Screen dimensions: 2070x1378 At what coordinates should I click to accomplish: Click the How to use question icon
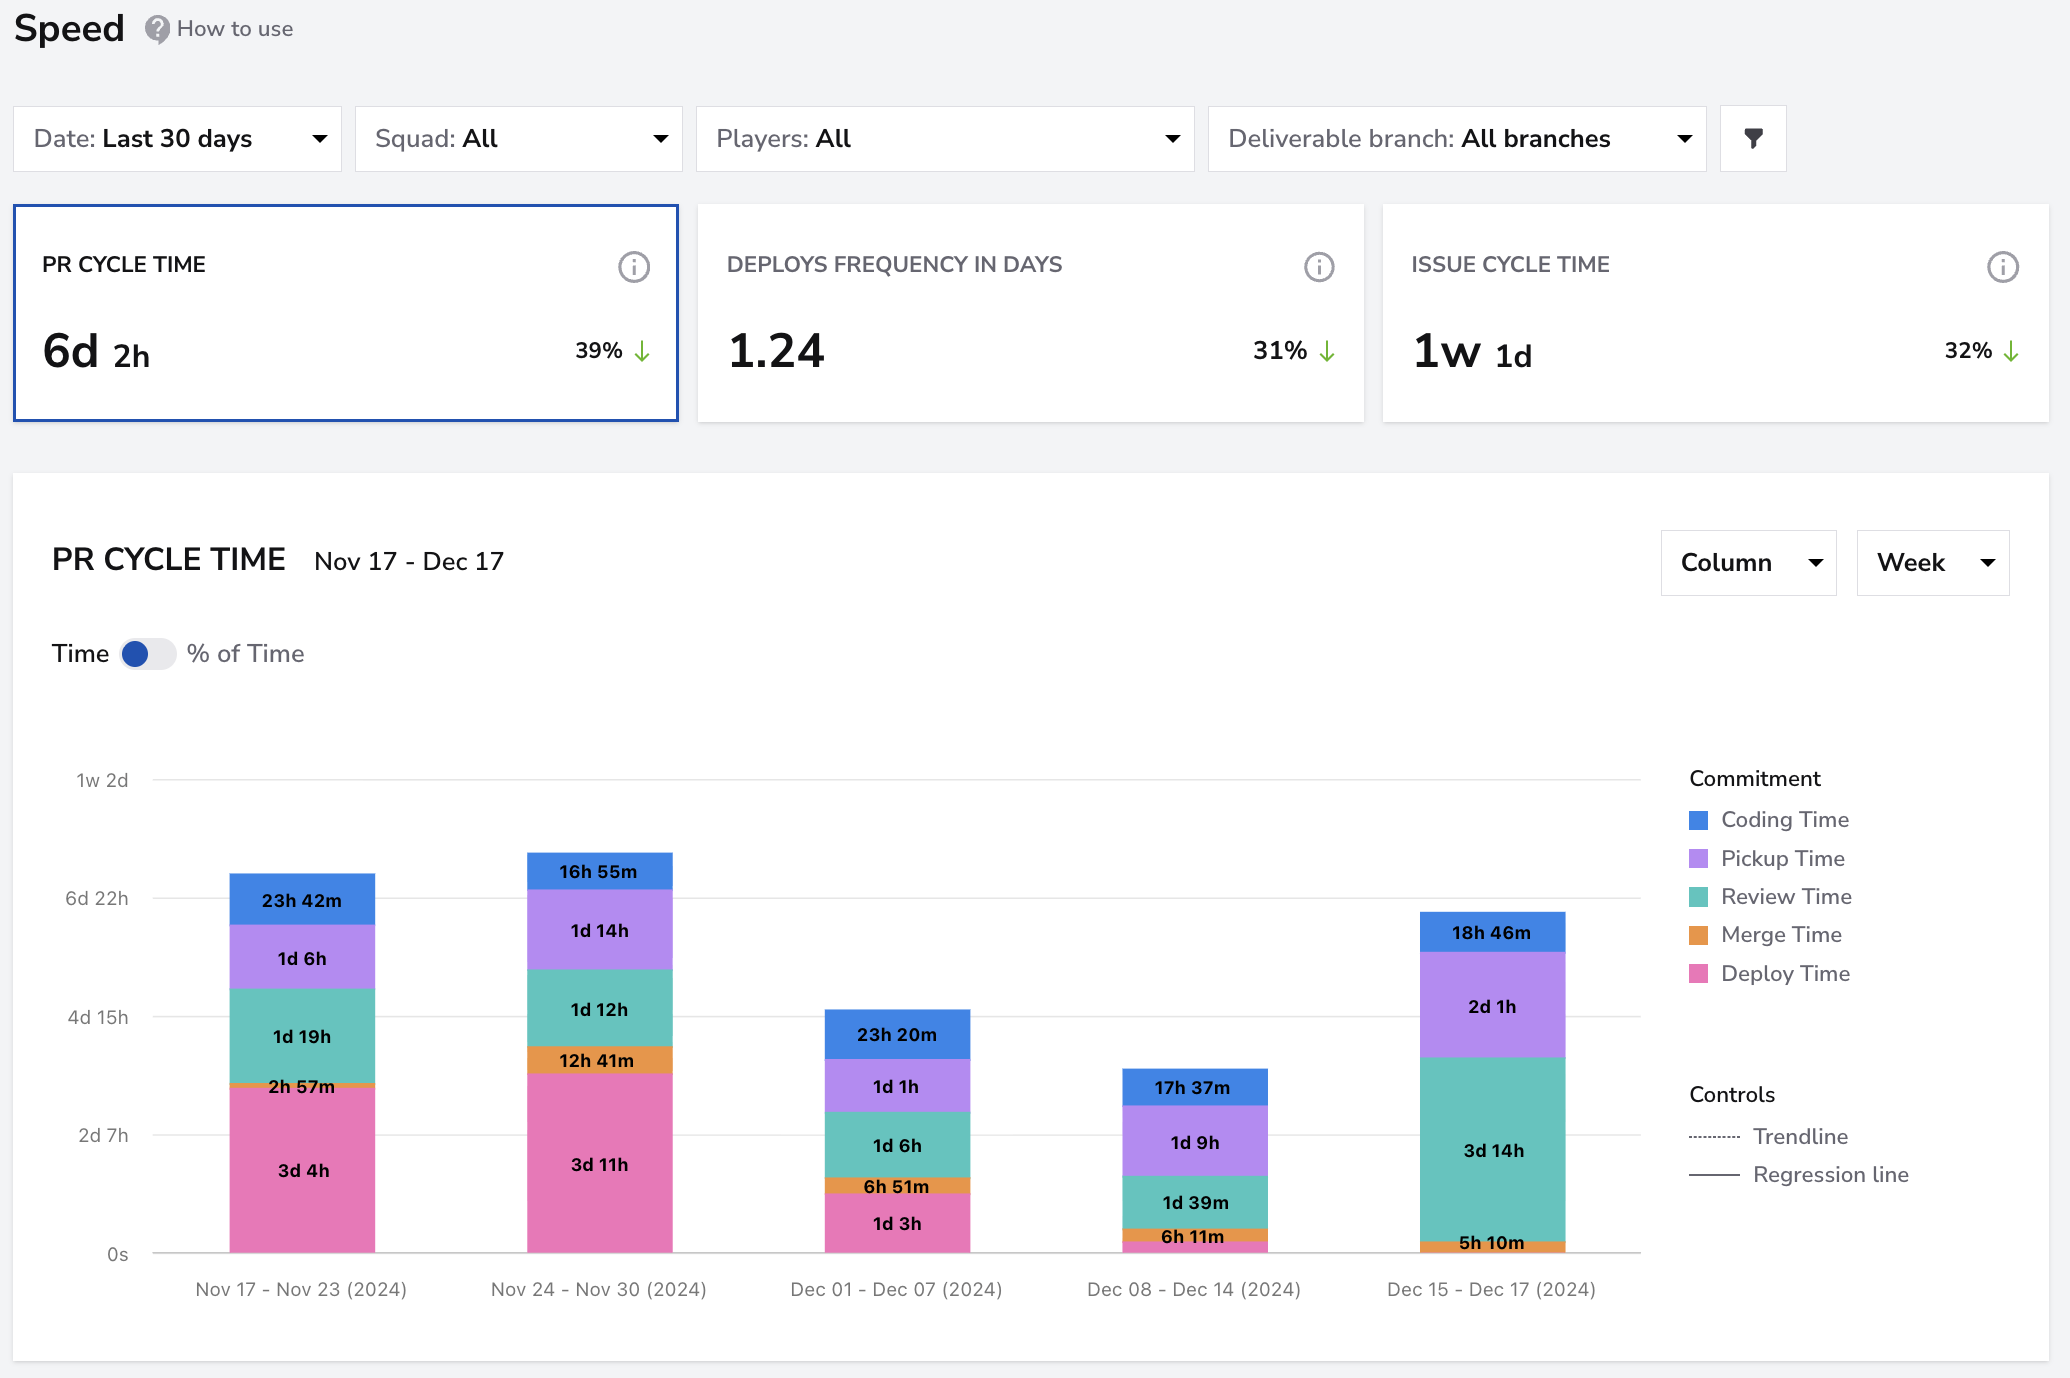coord(157,29)
